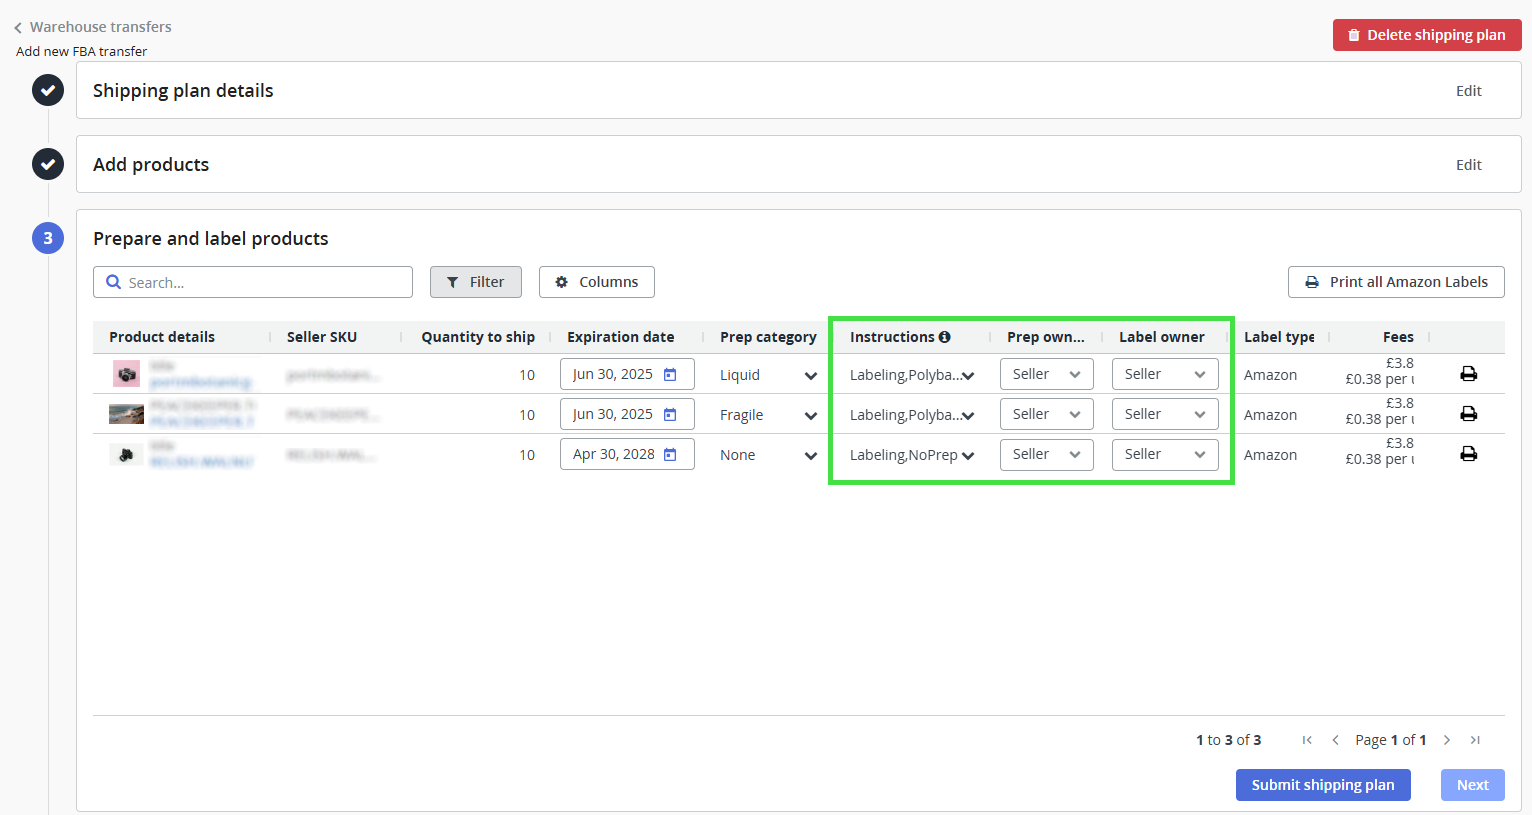Open the Columns settings button
The height and width of the screenshot is (815, 1532).
(x=596, y=282)
